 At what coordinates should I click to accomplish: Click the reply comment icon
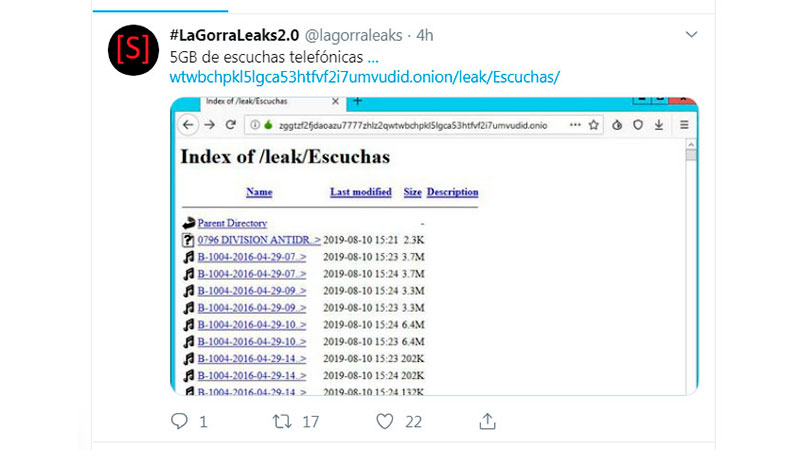pyautogui.click(x=179, y=421)
